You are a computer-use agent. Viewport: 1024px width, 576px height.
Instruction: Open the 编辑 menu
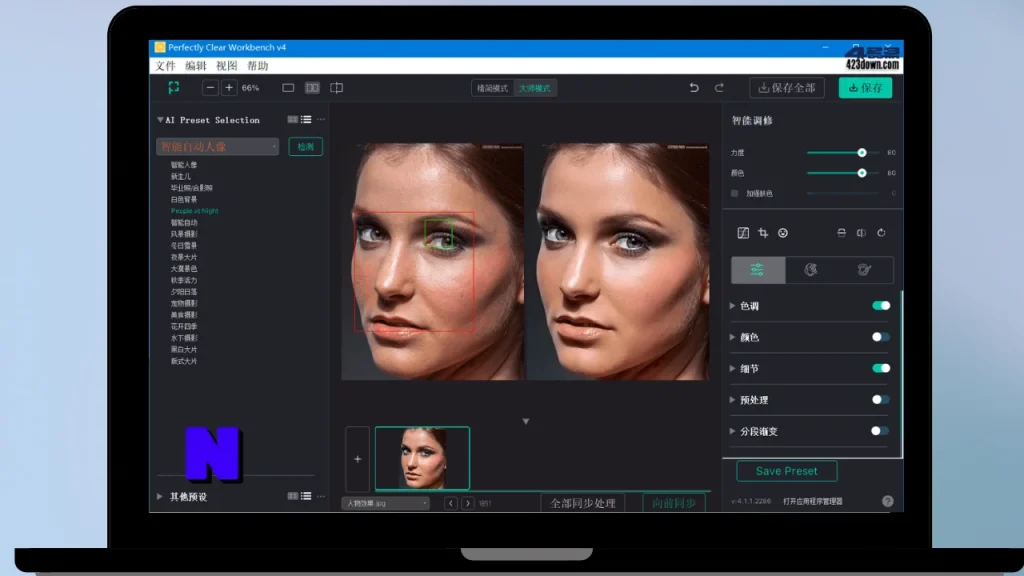pyautogui.click(x=195, y=66)
